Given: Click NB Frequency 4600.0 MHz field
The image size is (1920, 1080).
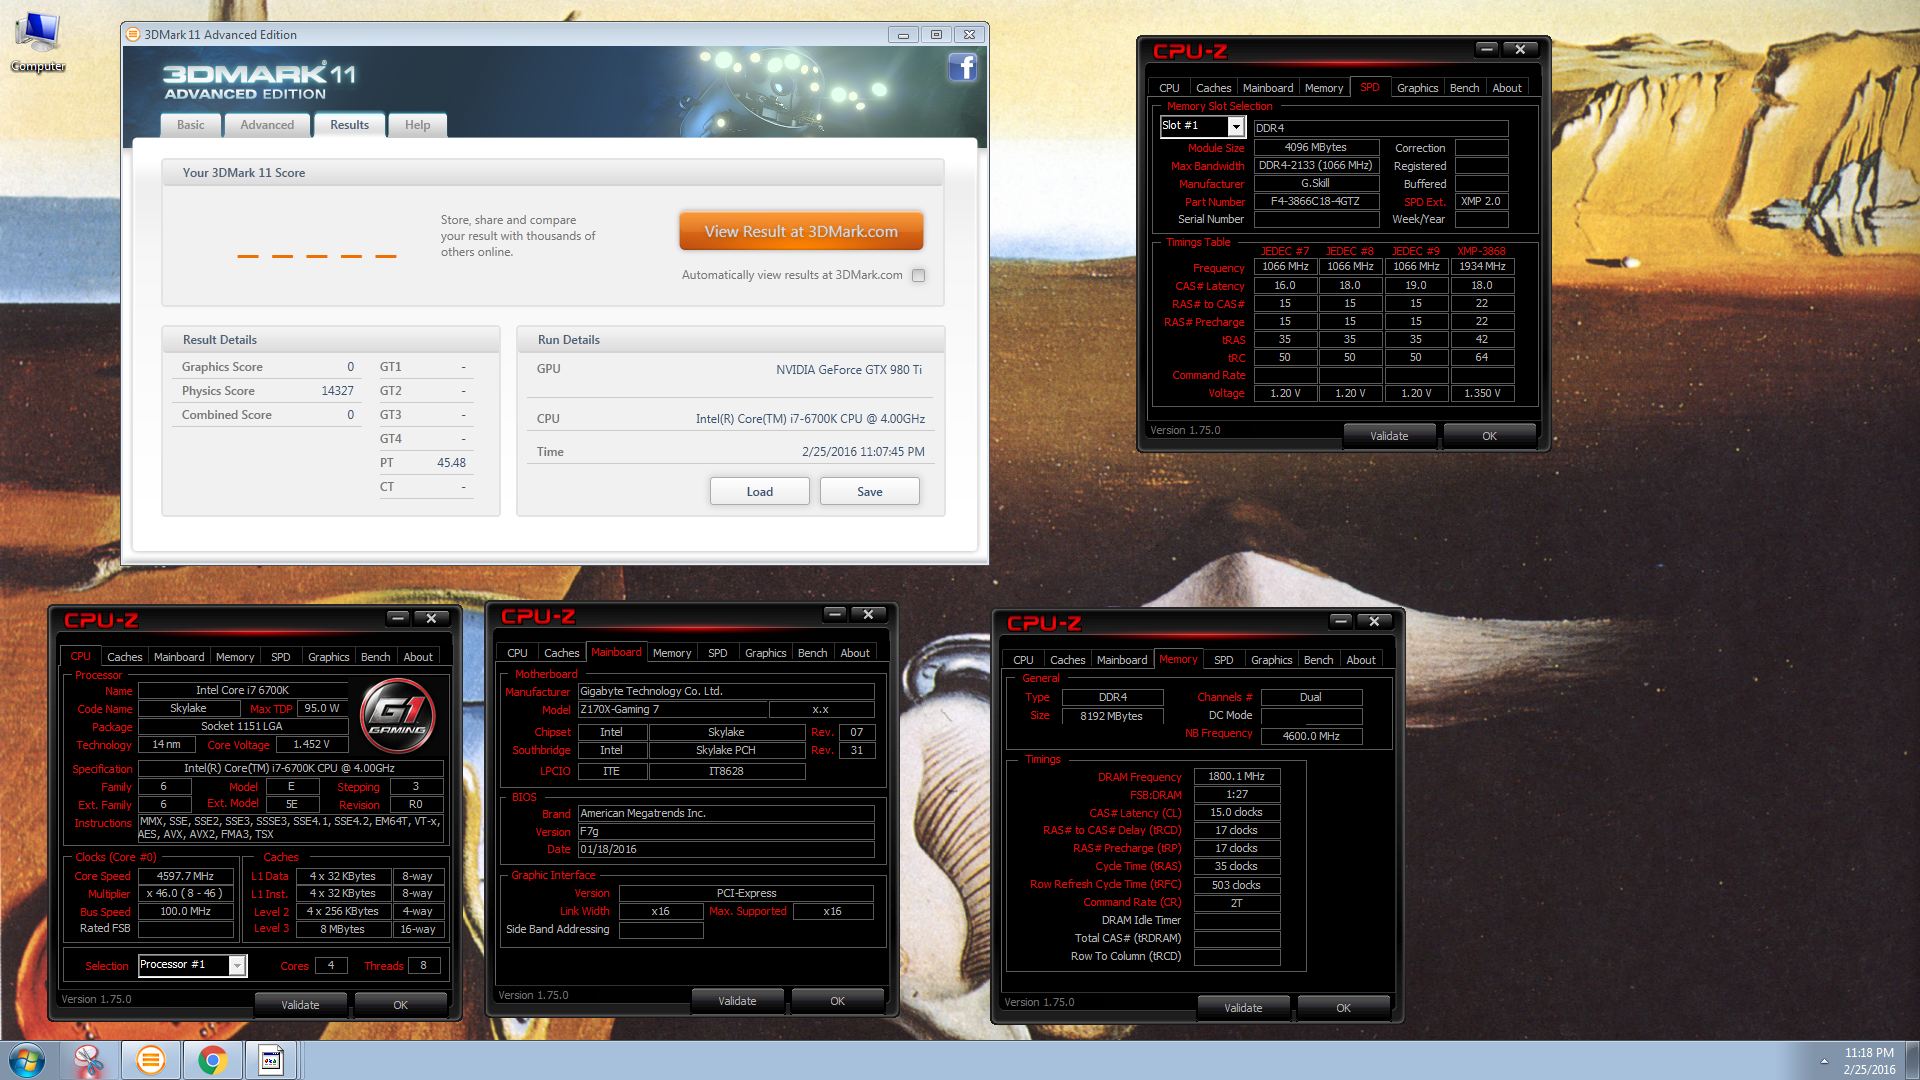Looking at the screenshot, I should click(1311, 736).
